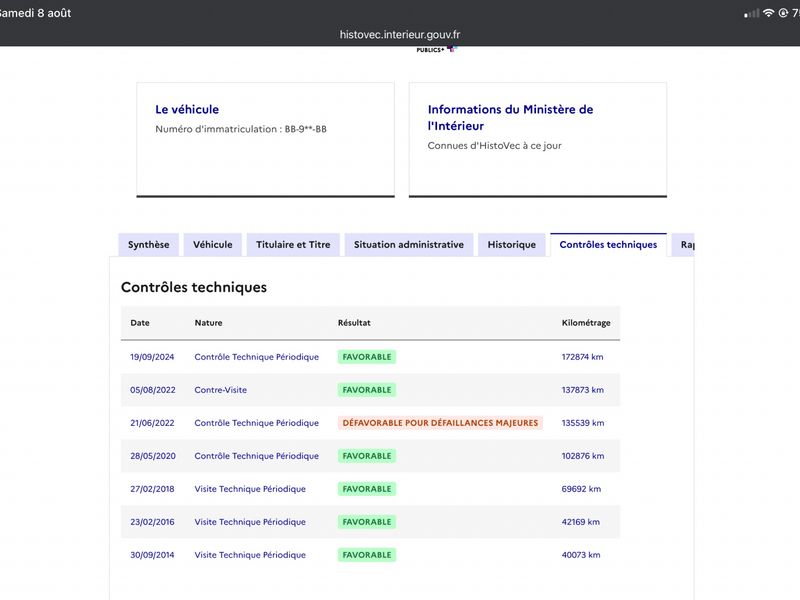
Task: Open the Titulaire et Titre tab
Action: pyautogui.click(x=293, y=245)
